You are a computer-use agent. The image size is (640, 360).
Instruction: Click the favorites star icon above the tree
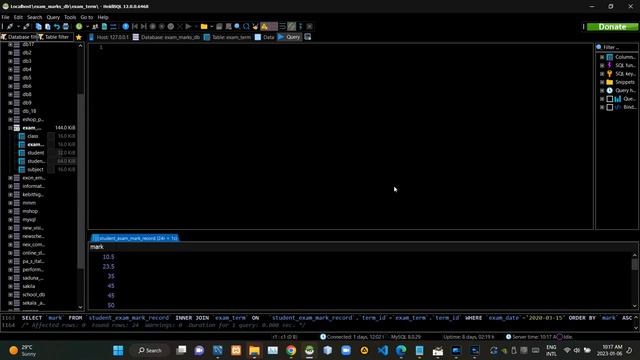click(79, 37)
